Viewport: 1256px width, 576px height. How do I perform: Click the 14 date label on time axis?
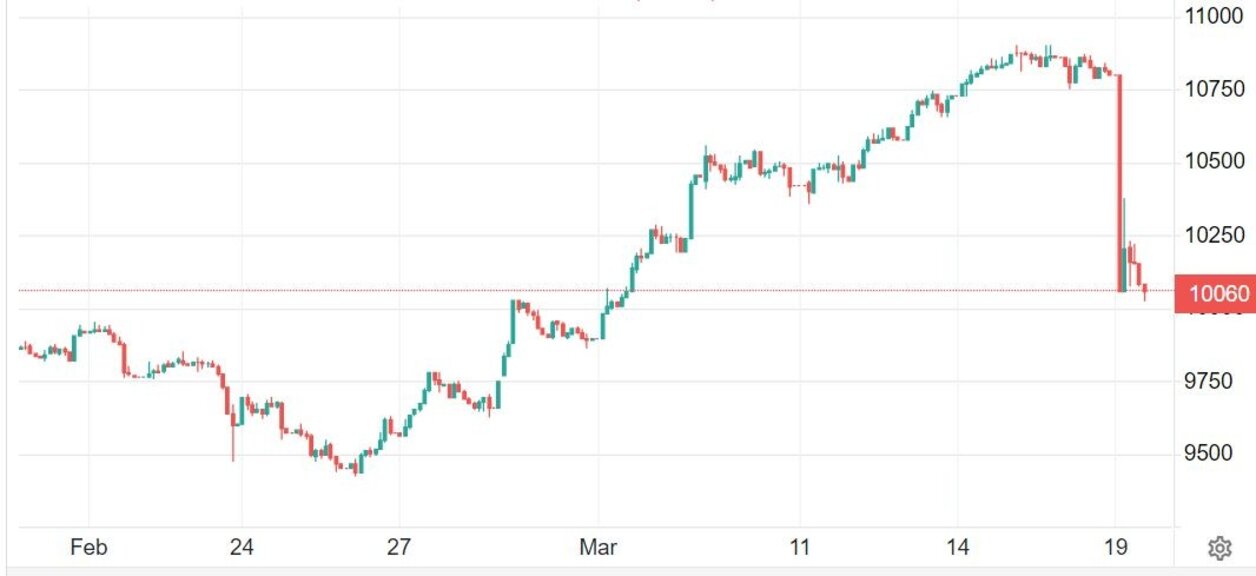click(957, 547)
